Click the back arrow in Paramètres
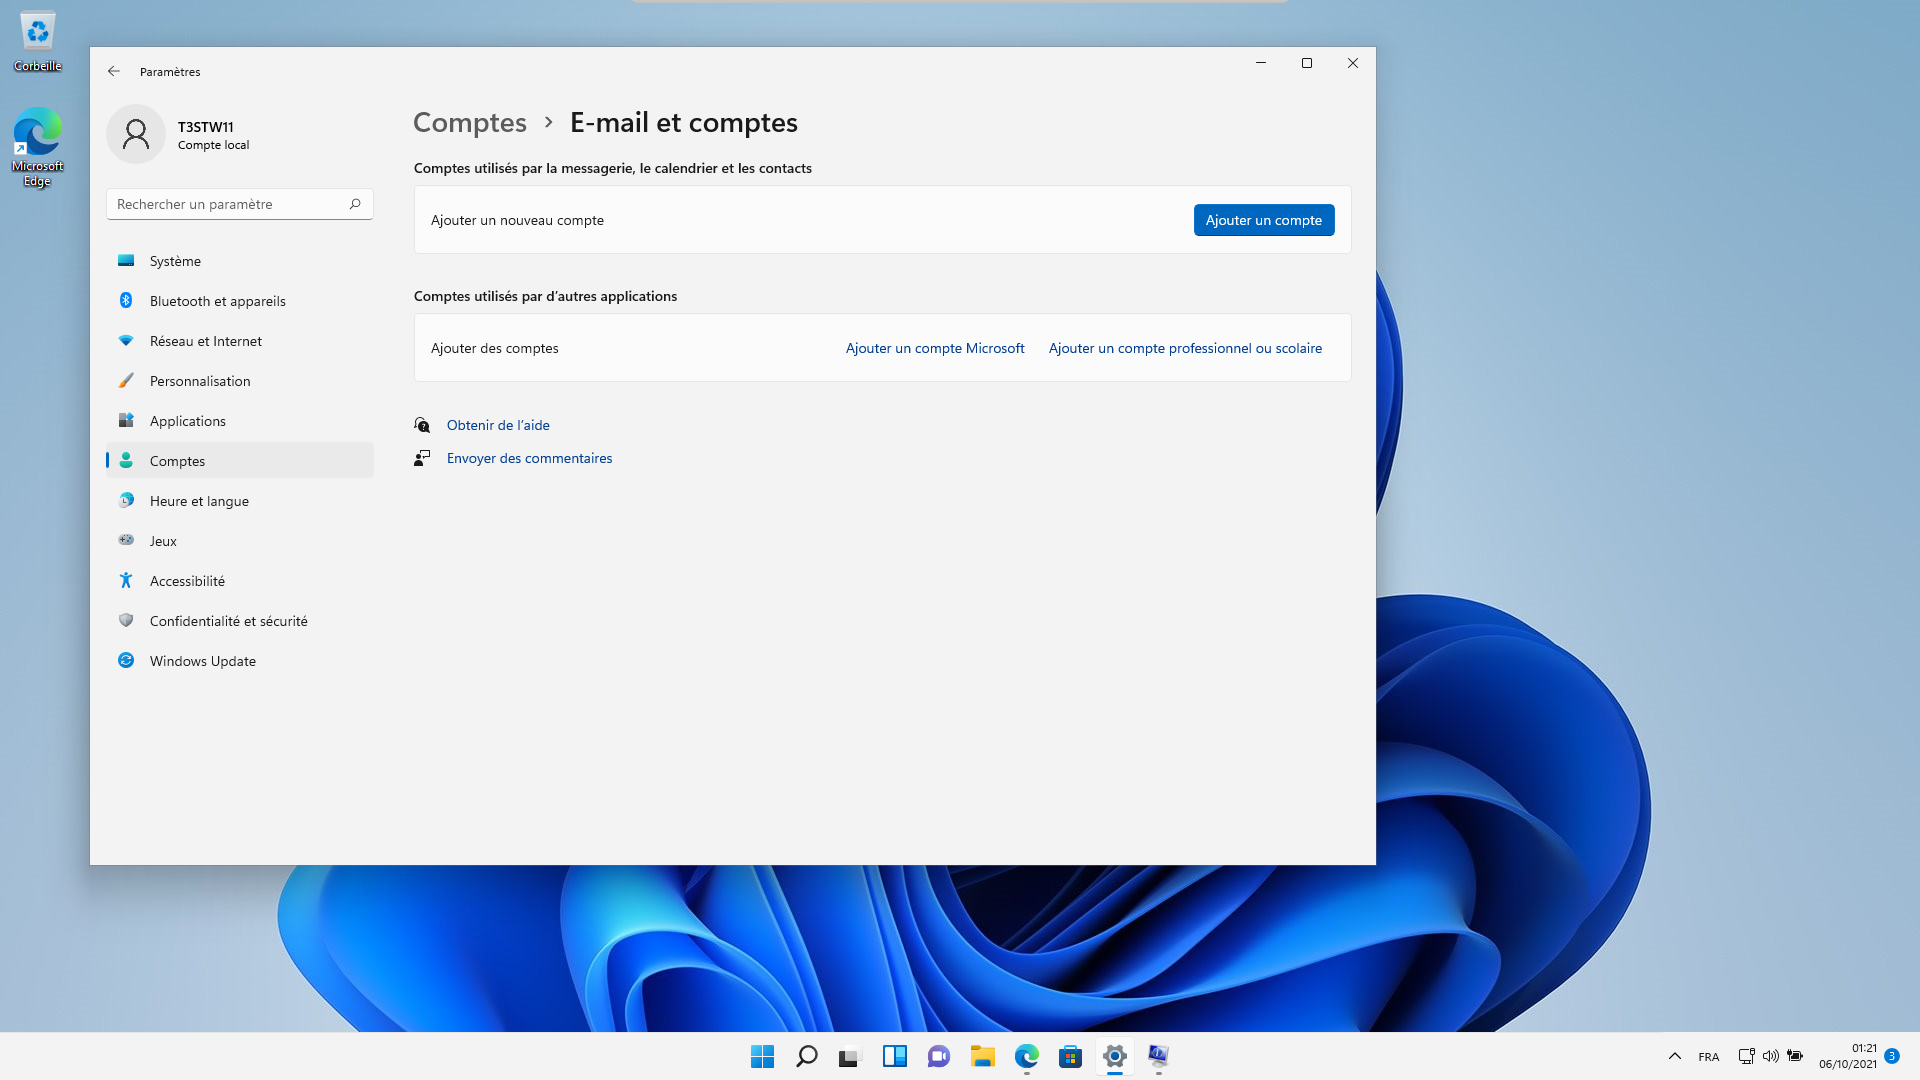Screen dimensions: 1920x1080 pos(114,72)
